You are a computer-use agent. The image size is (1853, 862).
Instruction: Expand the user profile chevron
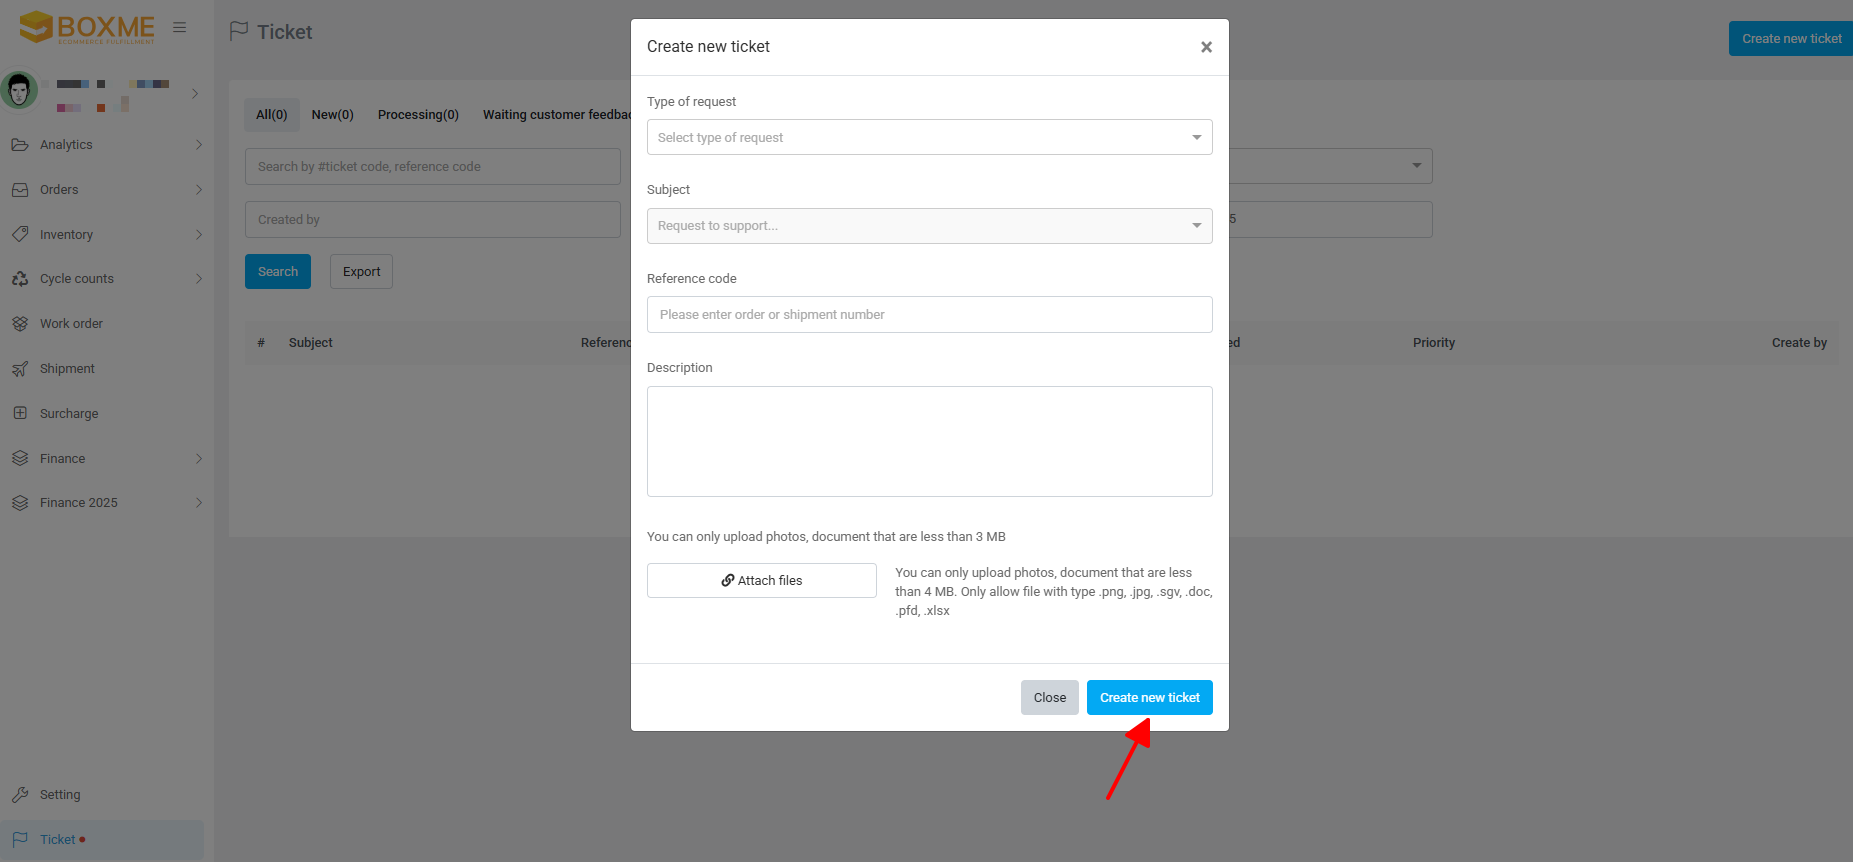(195, 94)
